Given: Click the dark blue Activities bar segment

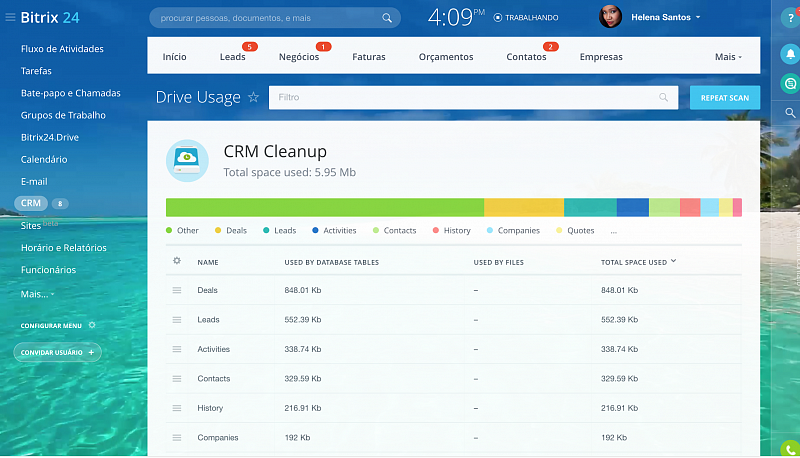Looking at the screenshot, I should [633, 208].
